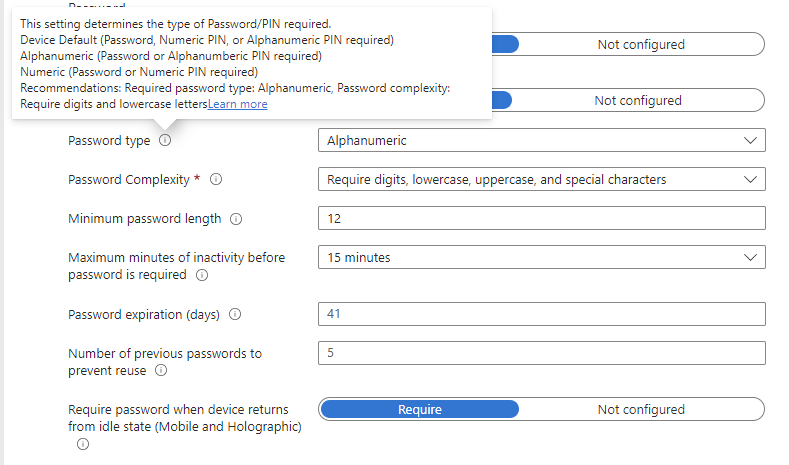789x465 pixels.
Task: Select Not configured on the top toggle
Action: (x=641, y=44)
